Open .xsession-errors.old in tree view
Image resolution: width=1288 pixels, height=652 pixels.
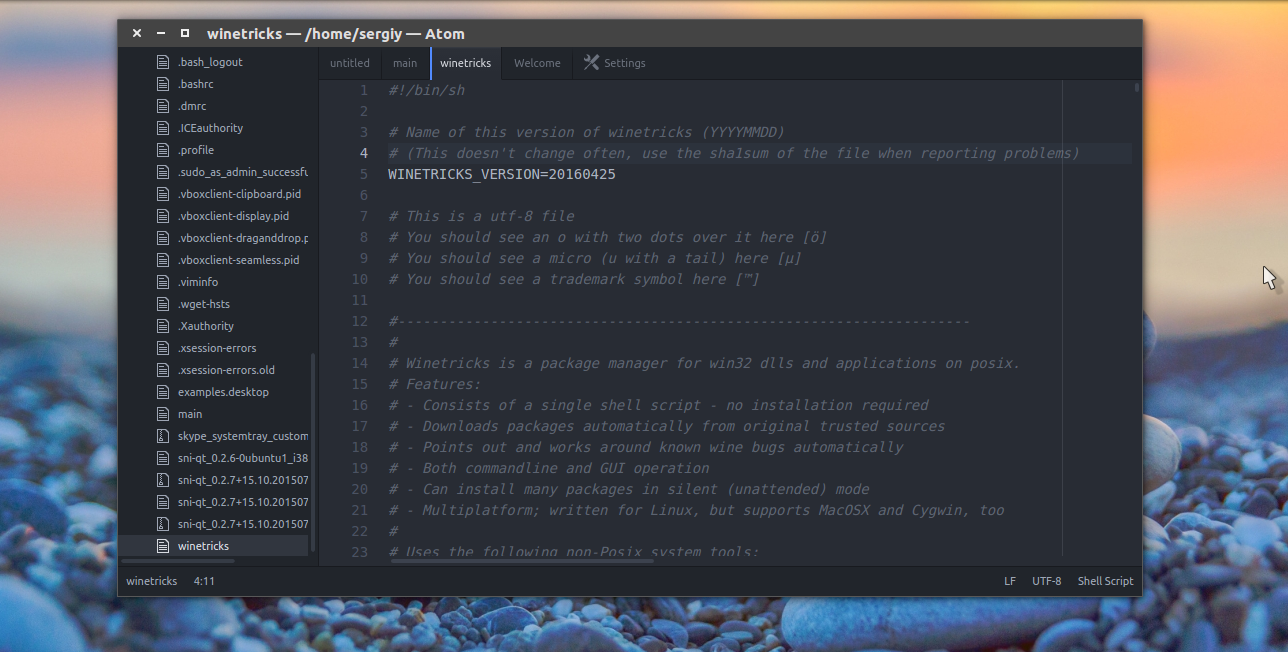[226, 370]
